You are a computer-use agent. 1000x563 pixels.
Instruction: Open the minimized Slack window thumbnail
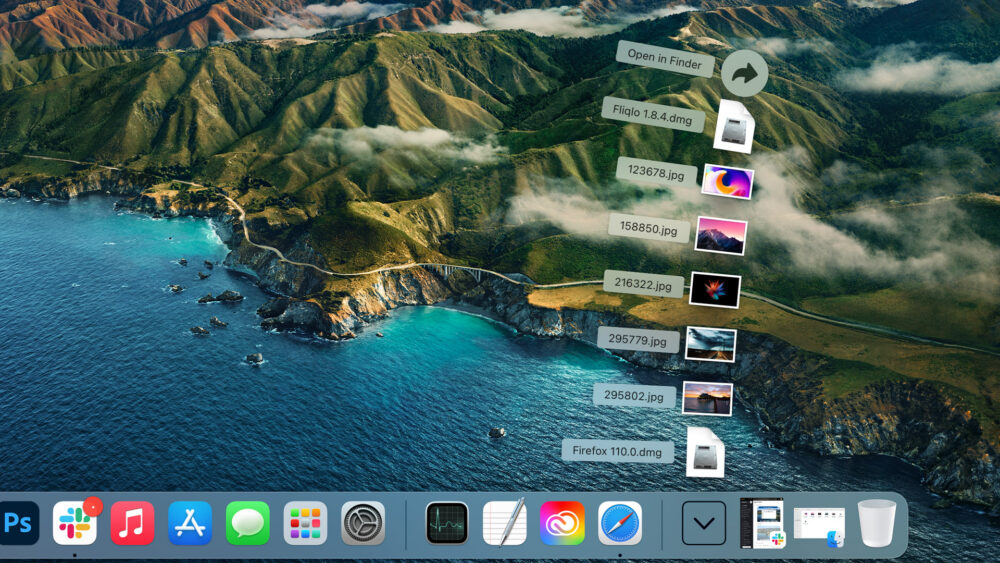tap(761, 523)
